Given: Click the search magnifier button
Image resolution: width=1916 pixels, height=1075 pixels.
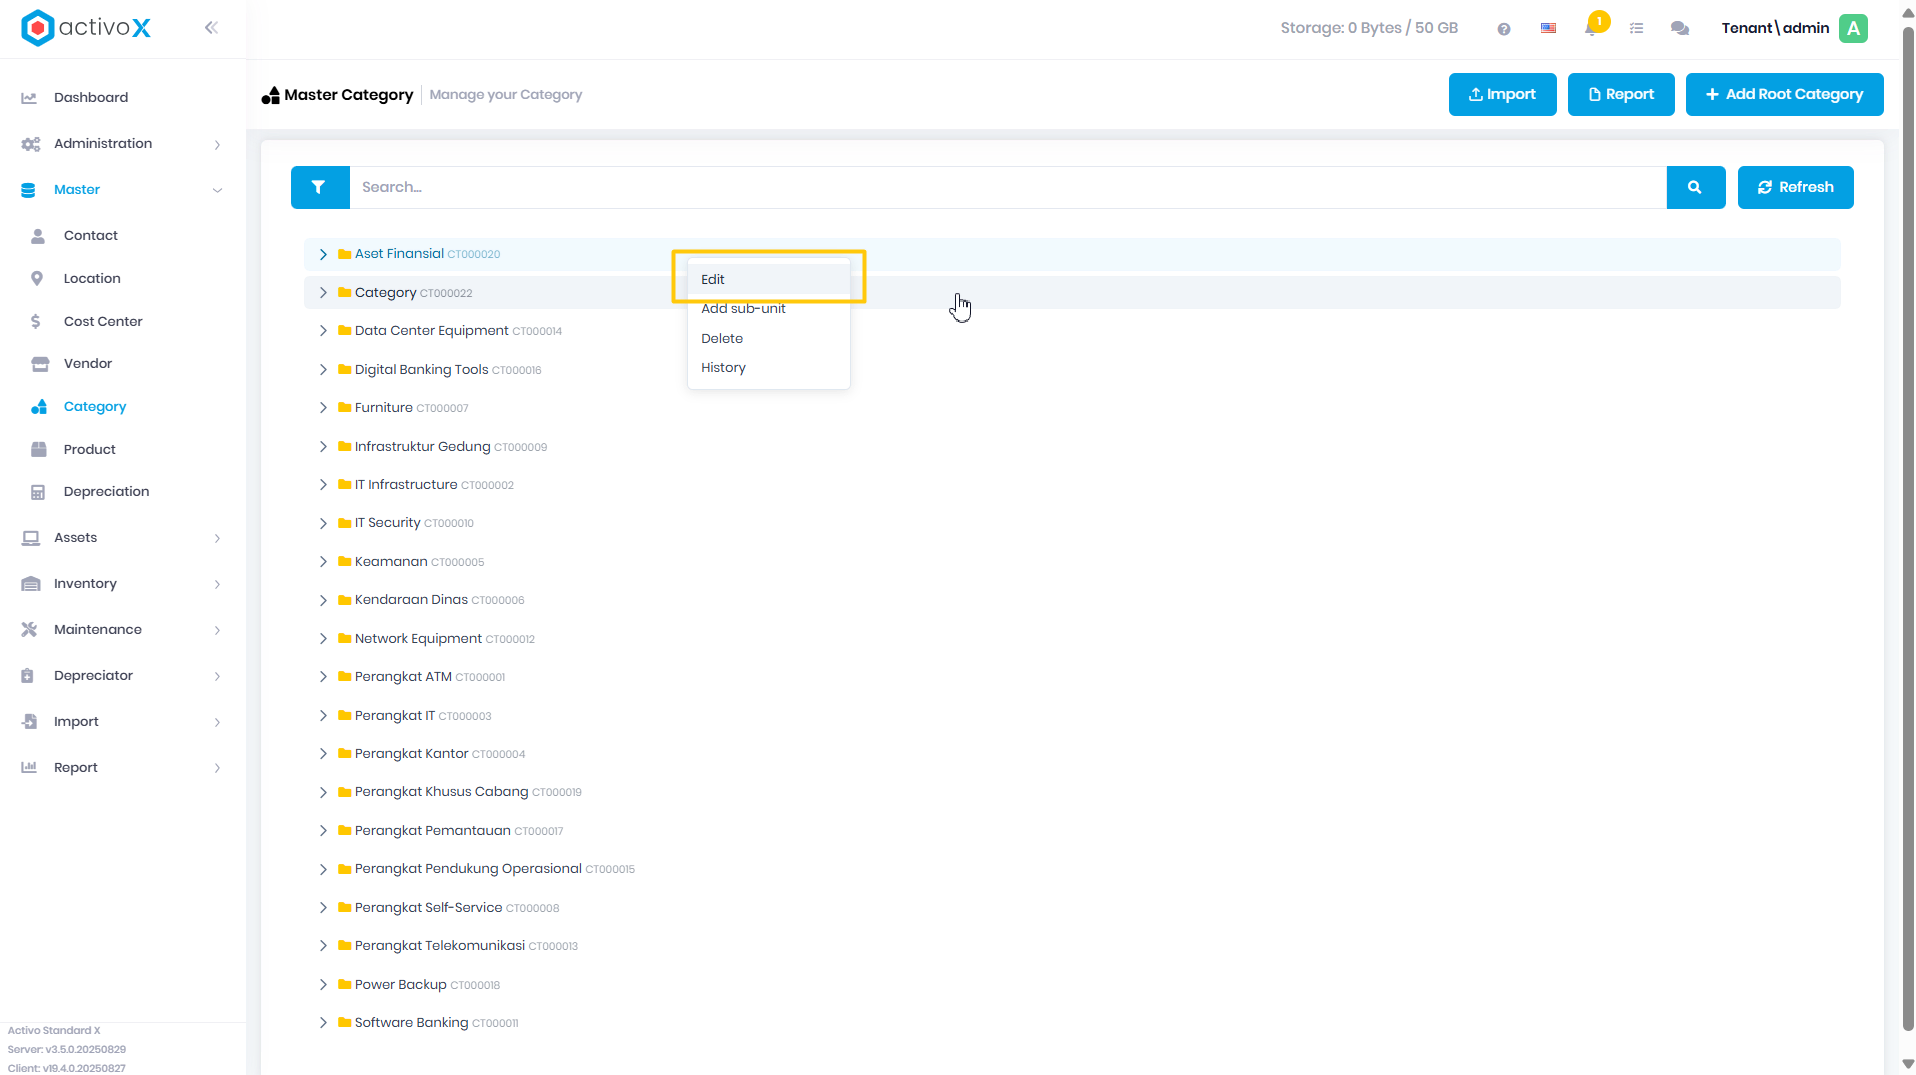Looking at the screenshot, I should pyautogui.click(x=1695, y=187).
